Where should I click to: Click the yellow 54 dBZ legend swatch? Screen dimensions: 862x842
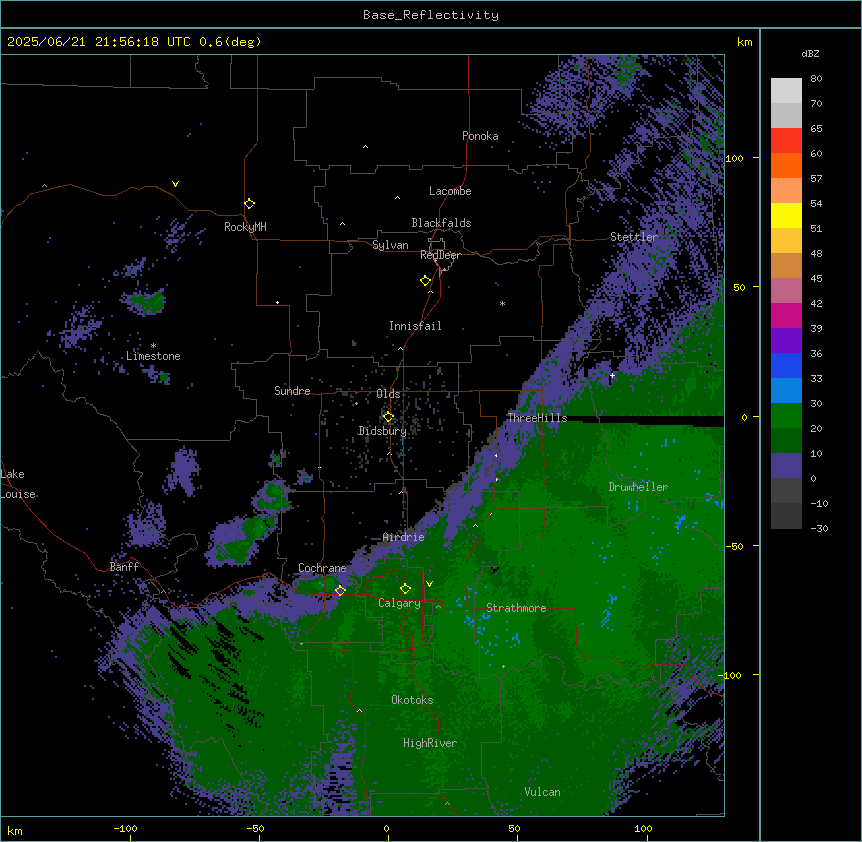pos(786,215)
